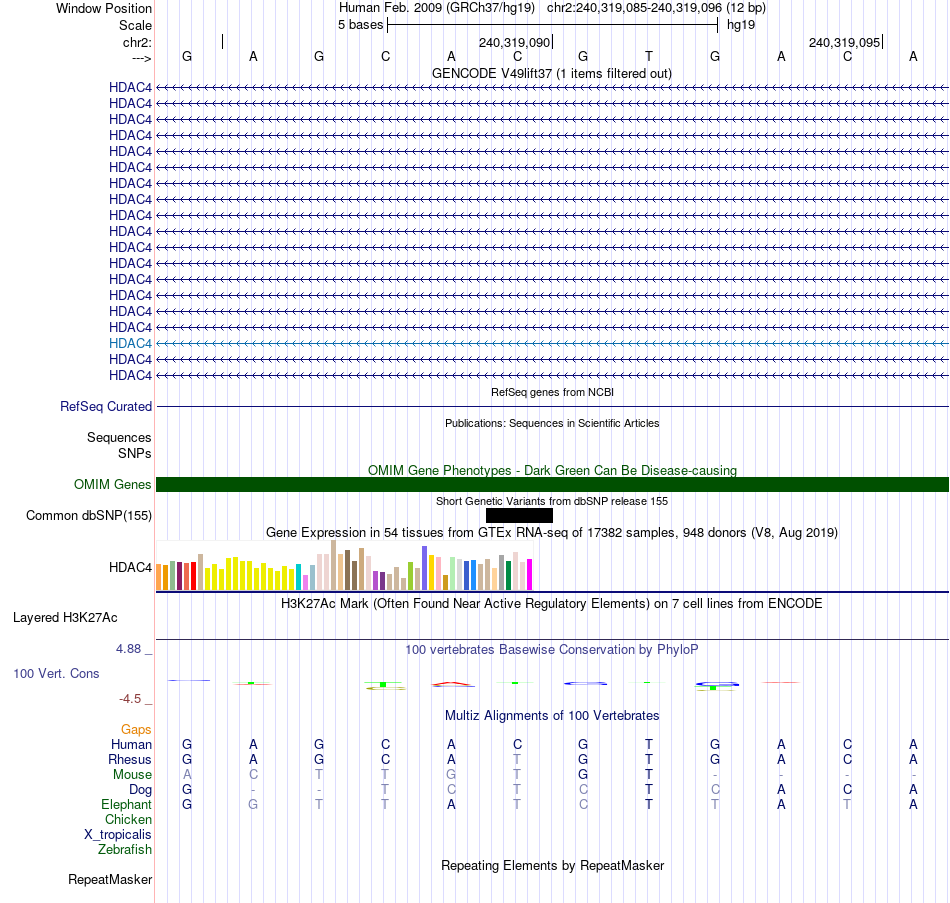Image resolution: width=950 pixels, height=903 pixels.
Task: Click the RepeatMasker track label
Action: (110, 879)
